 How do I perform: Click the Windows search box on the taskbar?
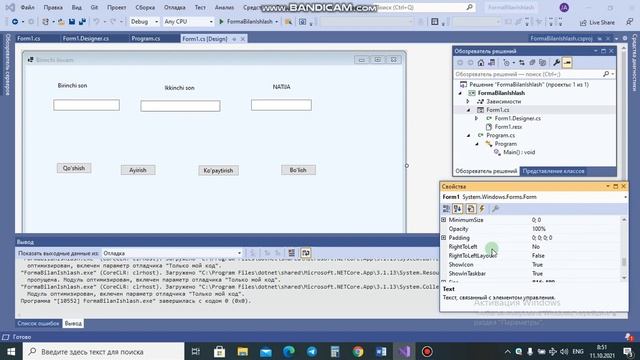tap(104, 351)
